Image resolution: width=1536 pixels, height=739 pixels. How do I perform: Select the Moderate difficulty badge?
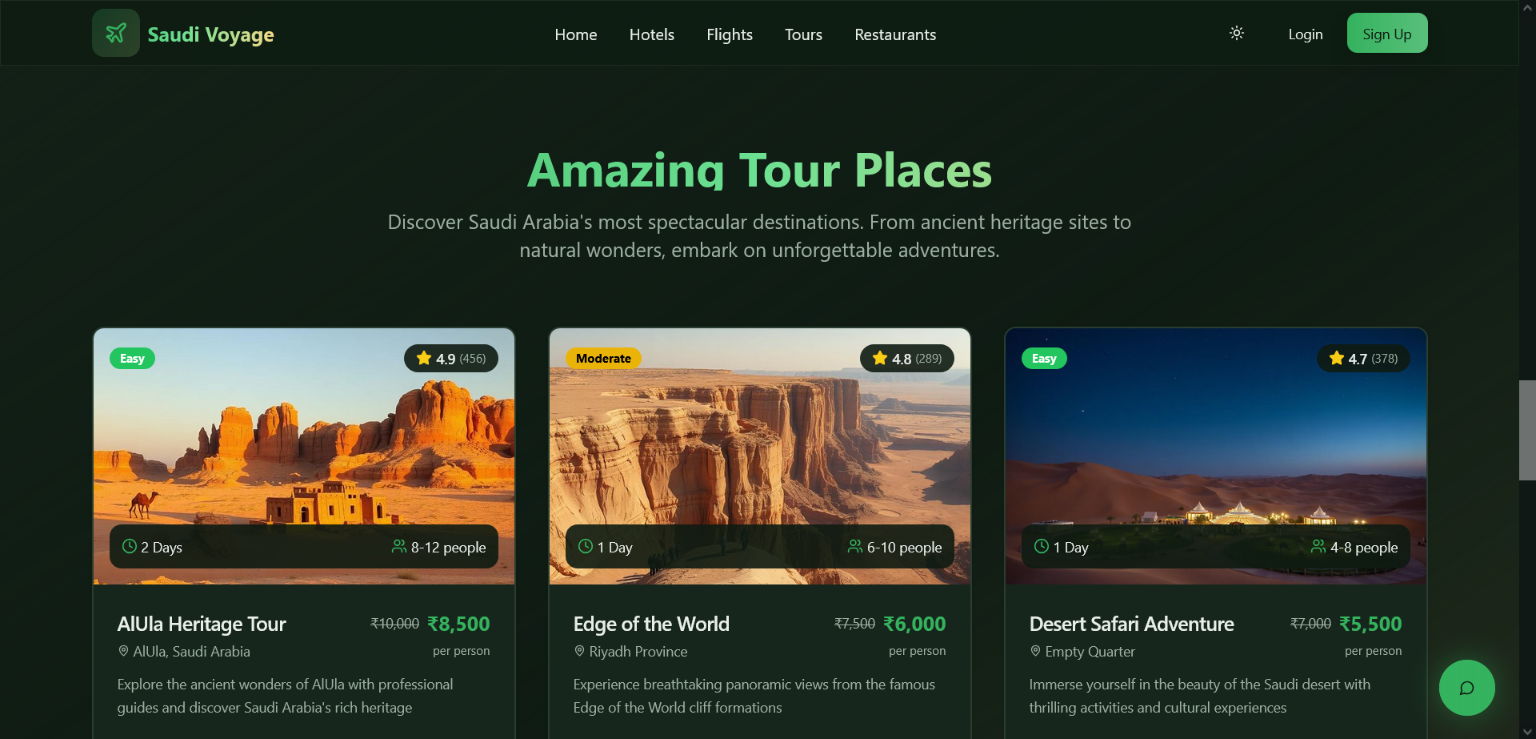click(x=604, y=358)
